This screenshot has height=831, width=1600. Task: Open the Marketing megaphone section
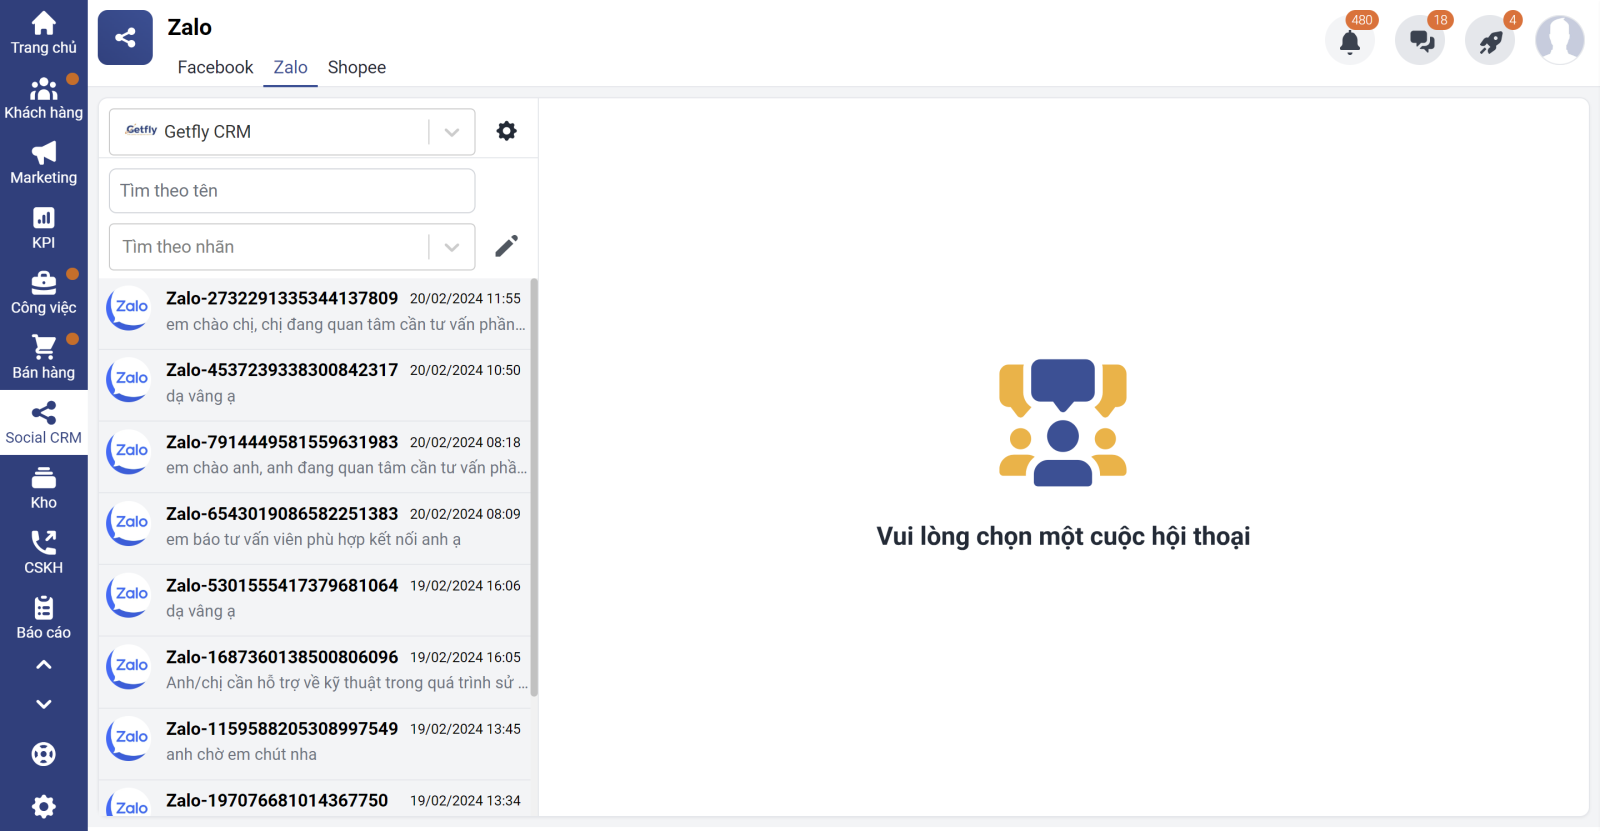(x=43, y=163)
